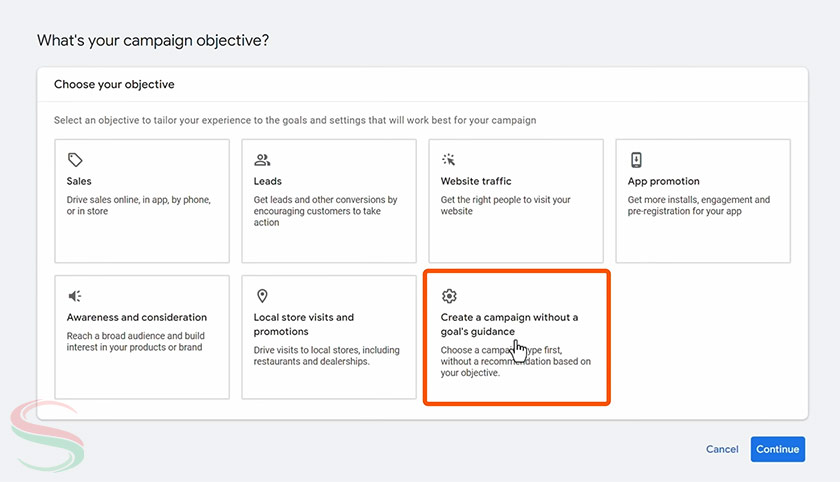This screenshot has width=840, height=482.
Task: Click the Awareness and consideration megaphone icon
Action: click(x=75, y=296)
